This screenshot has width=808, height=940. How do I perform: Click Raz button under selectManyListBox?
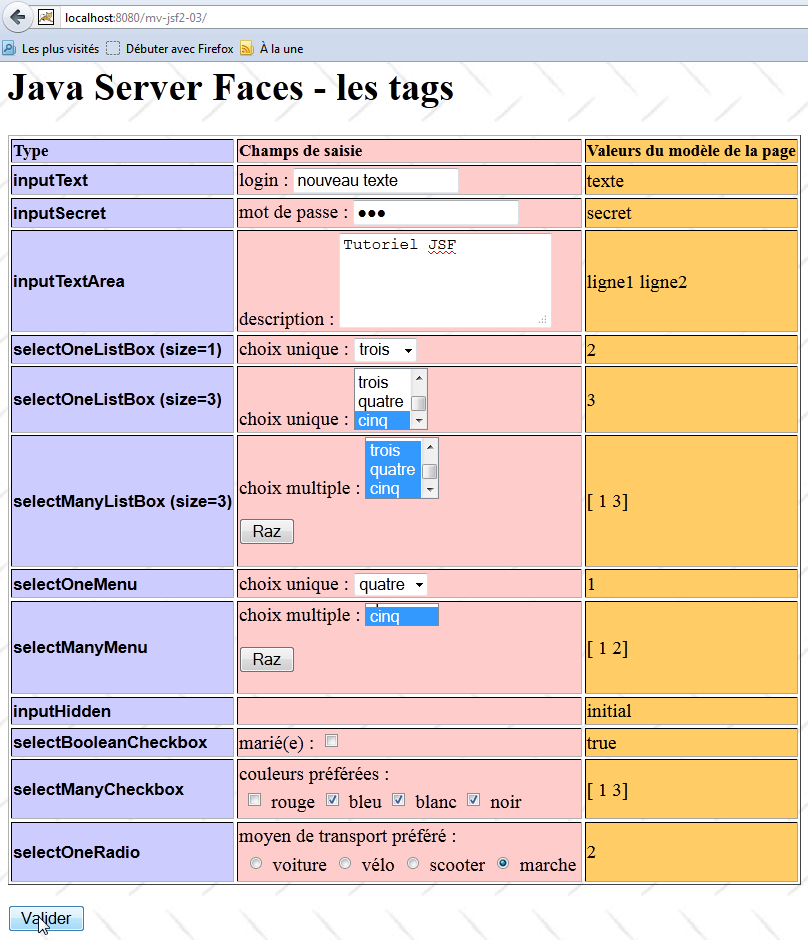pyautogui.click(x=267, y=531)
